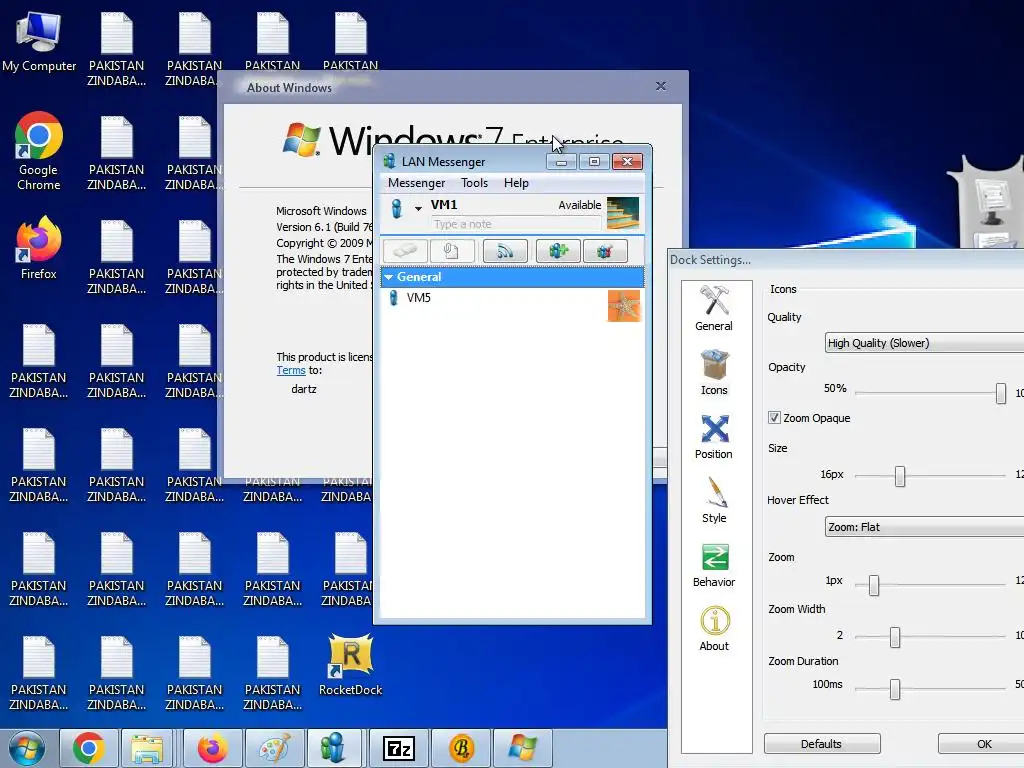The image size is (1024, 768).
Task: Click the Opacity slider handle
Action: tap(1000, 393)
